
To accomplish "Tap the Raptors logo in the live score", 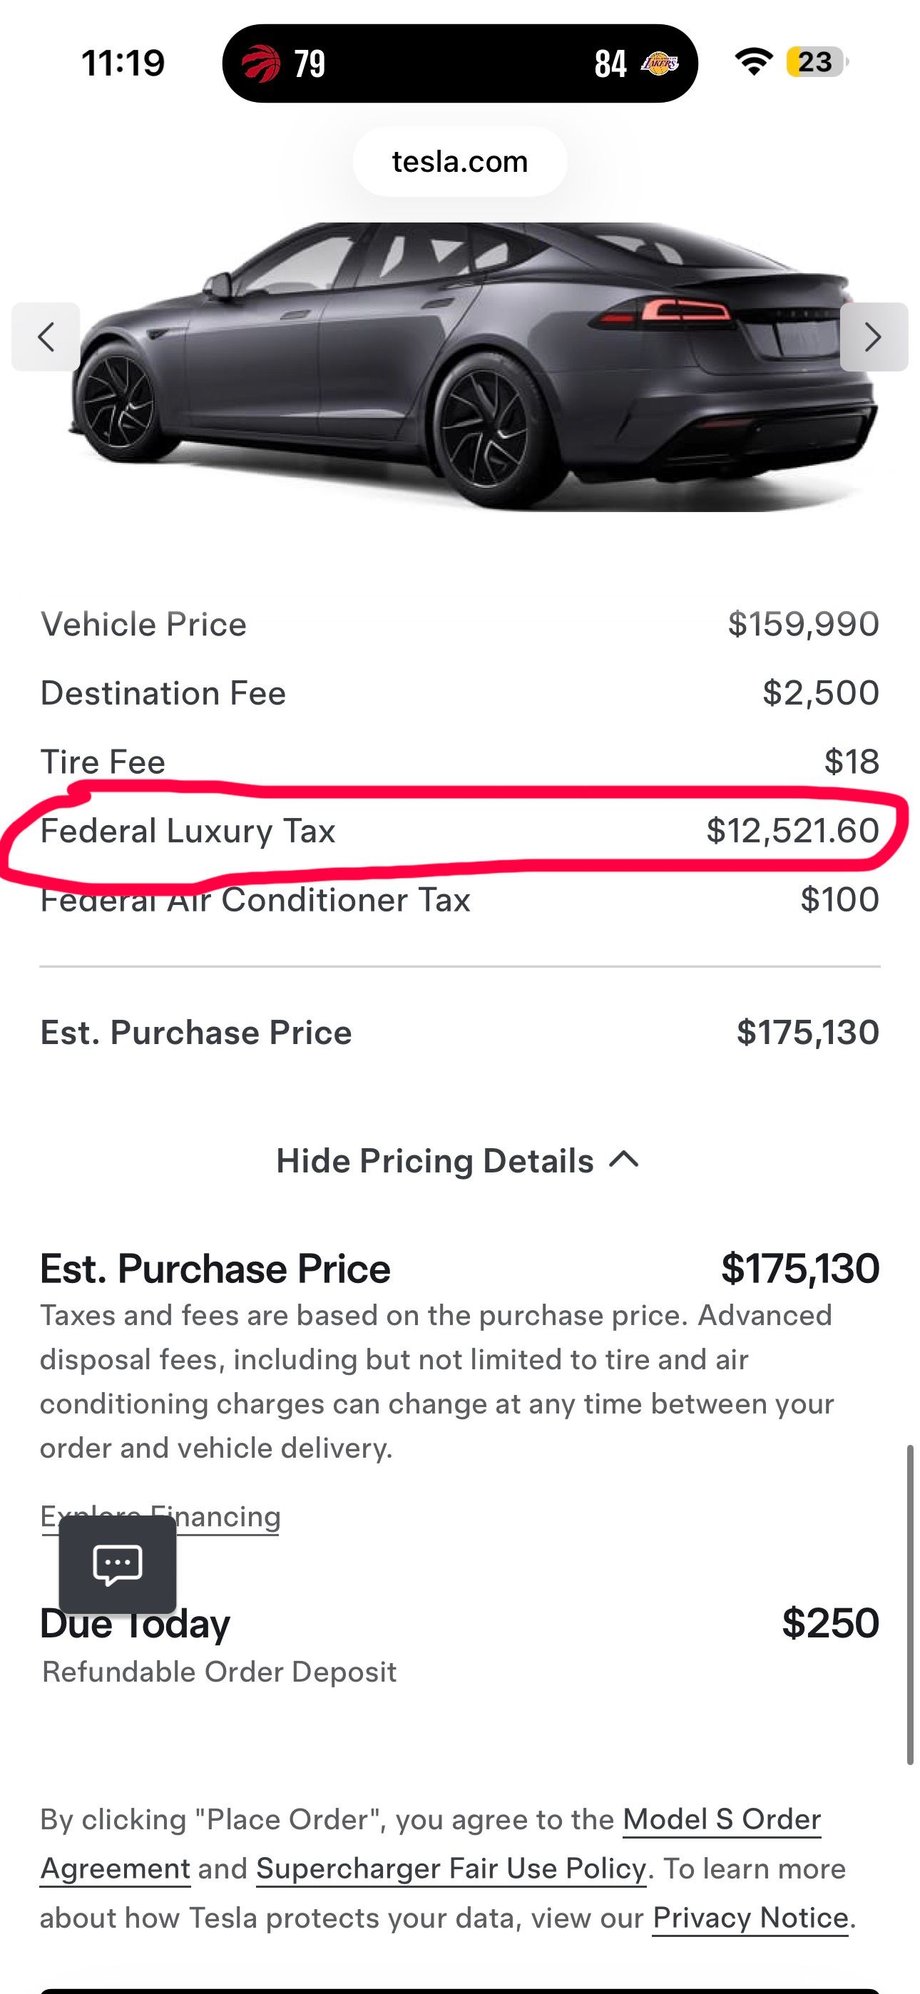I will point(262,64).
